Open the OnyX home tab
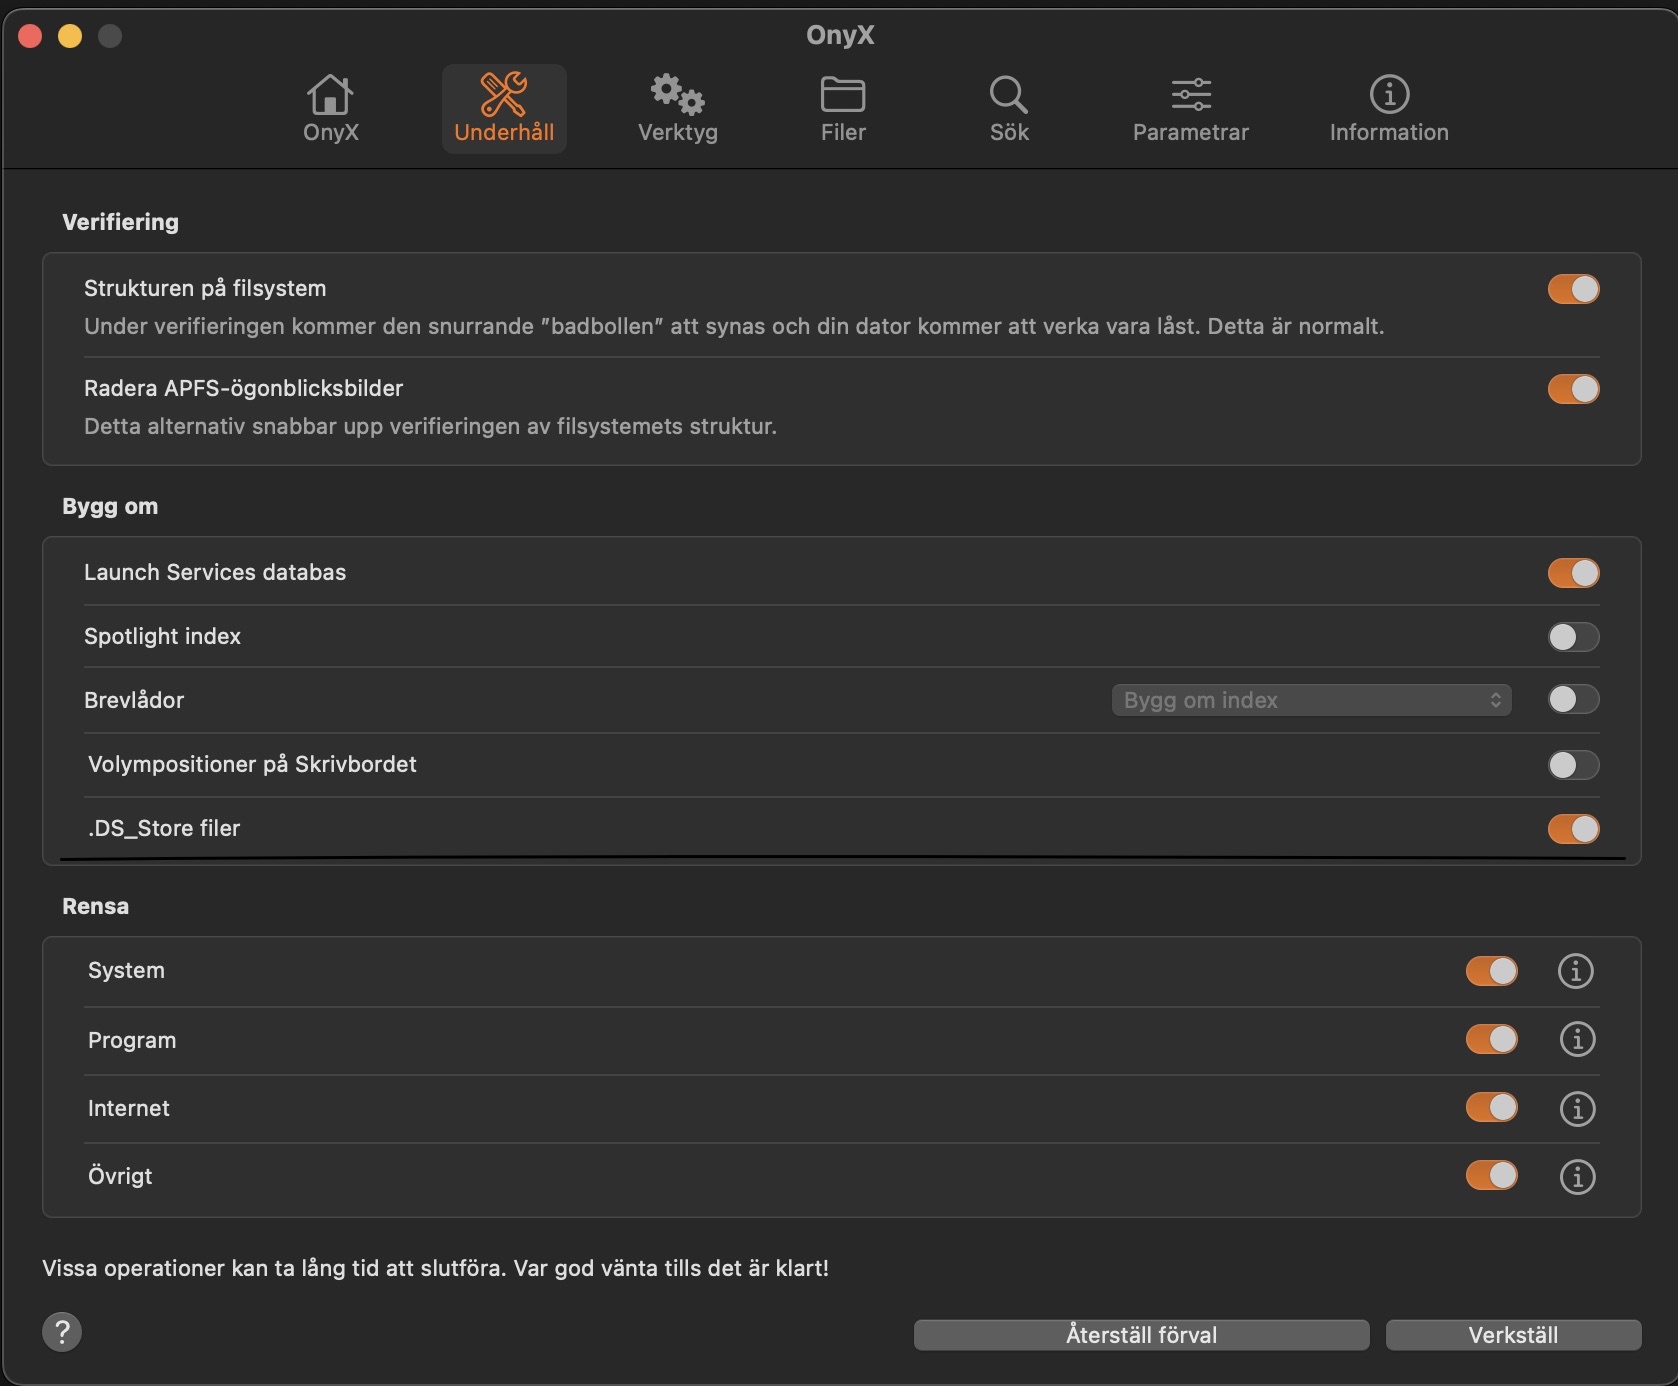1678x1386 pixels. (x=331, y=109)
